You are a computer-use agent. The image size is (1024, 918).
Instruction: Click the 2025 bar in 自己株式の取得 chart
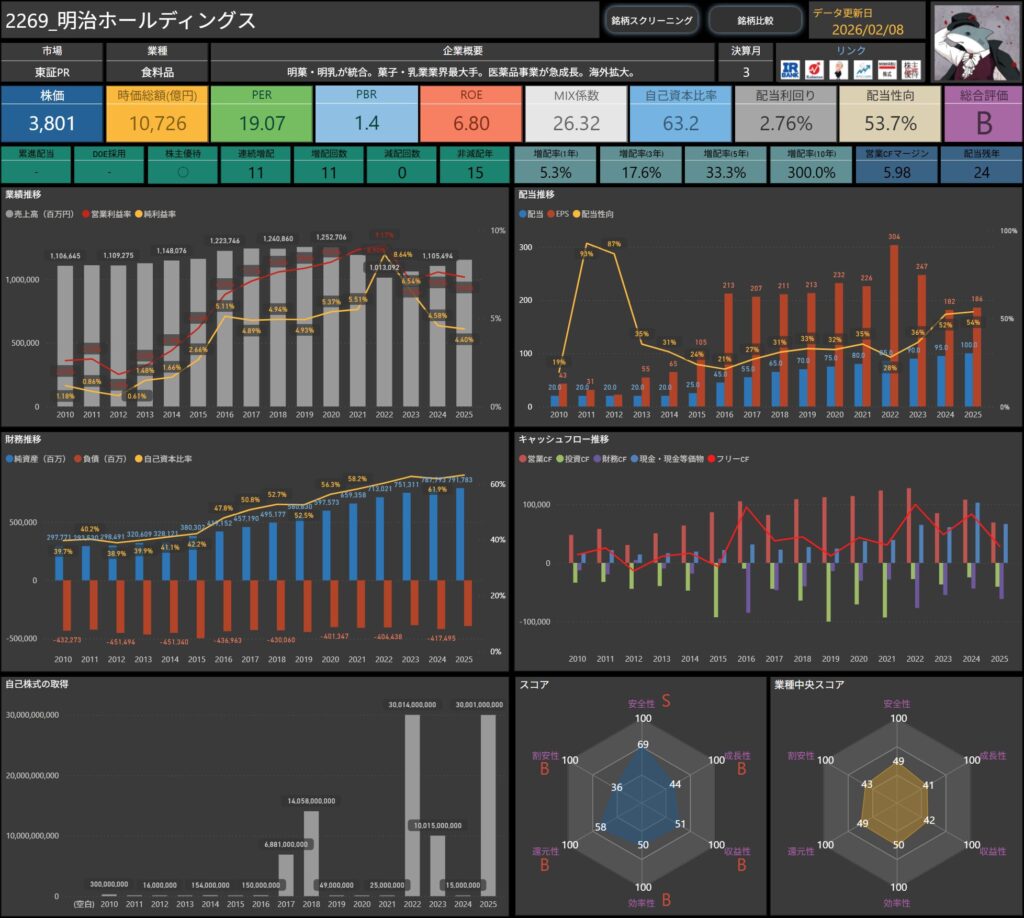click(x=490, y=805)
